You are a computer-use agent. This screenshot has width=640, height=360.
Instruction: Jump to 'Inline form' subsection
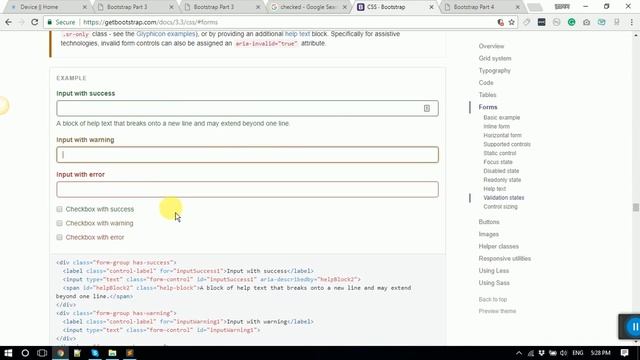click(x=496, y=127)
